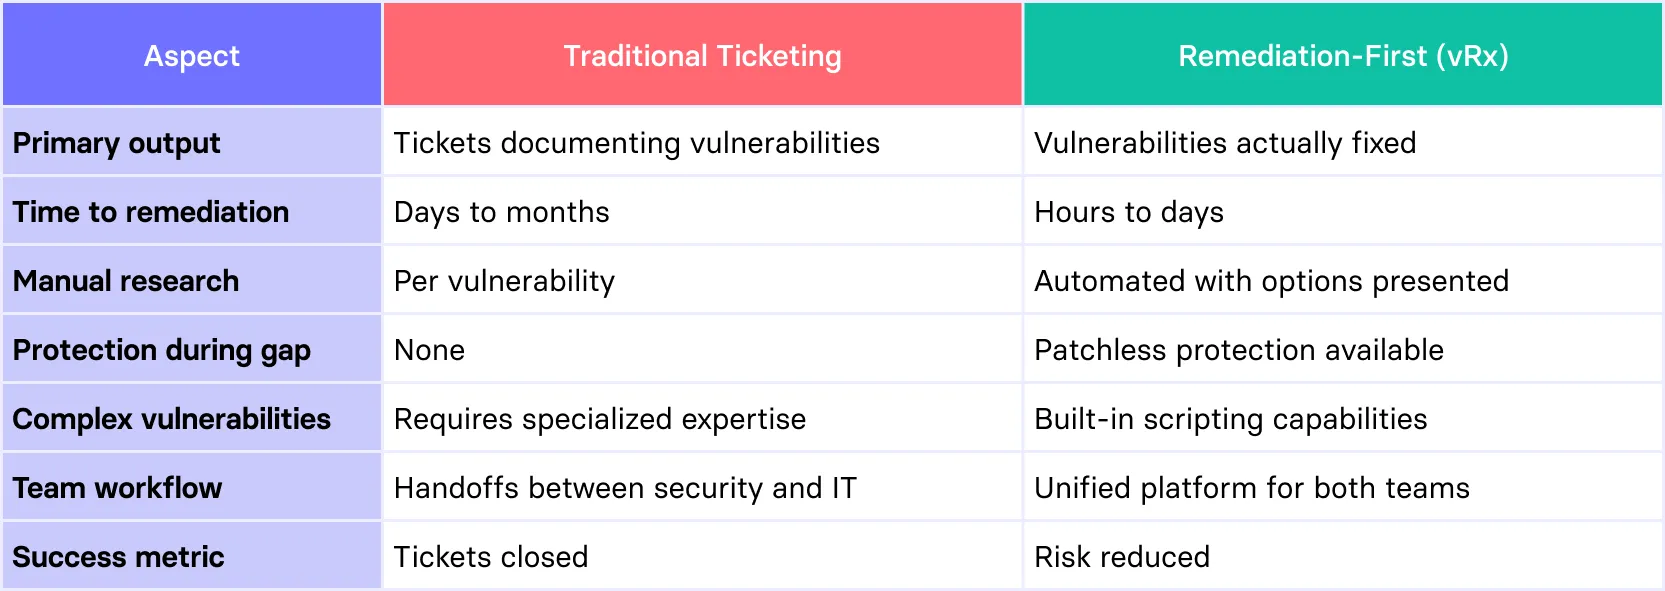Click the Automated with options presented cell
This screenshot has width=1665, height=591.
[x=1343, y=280]
